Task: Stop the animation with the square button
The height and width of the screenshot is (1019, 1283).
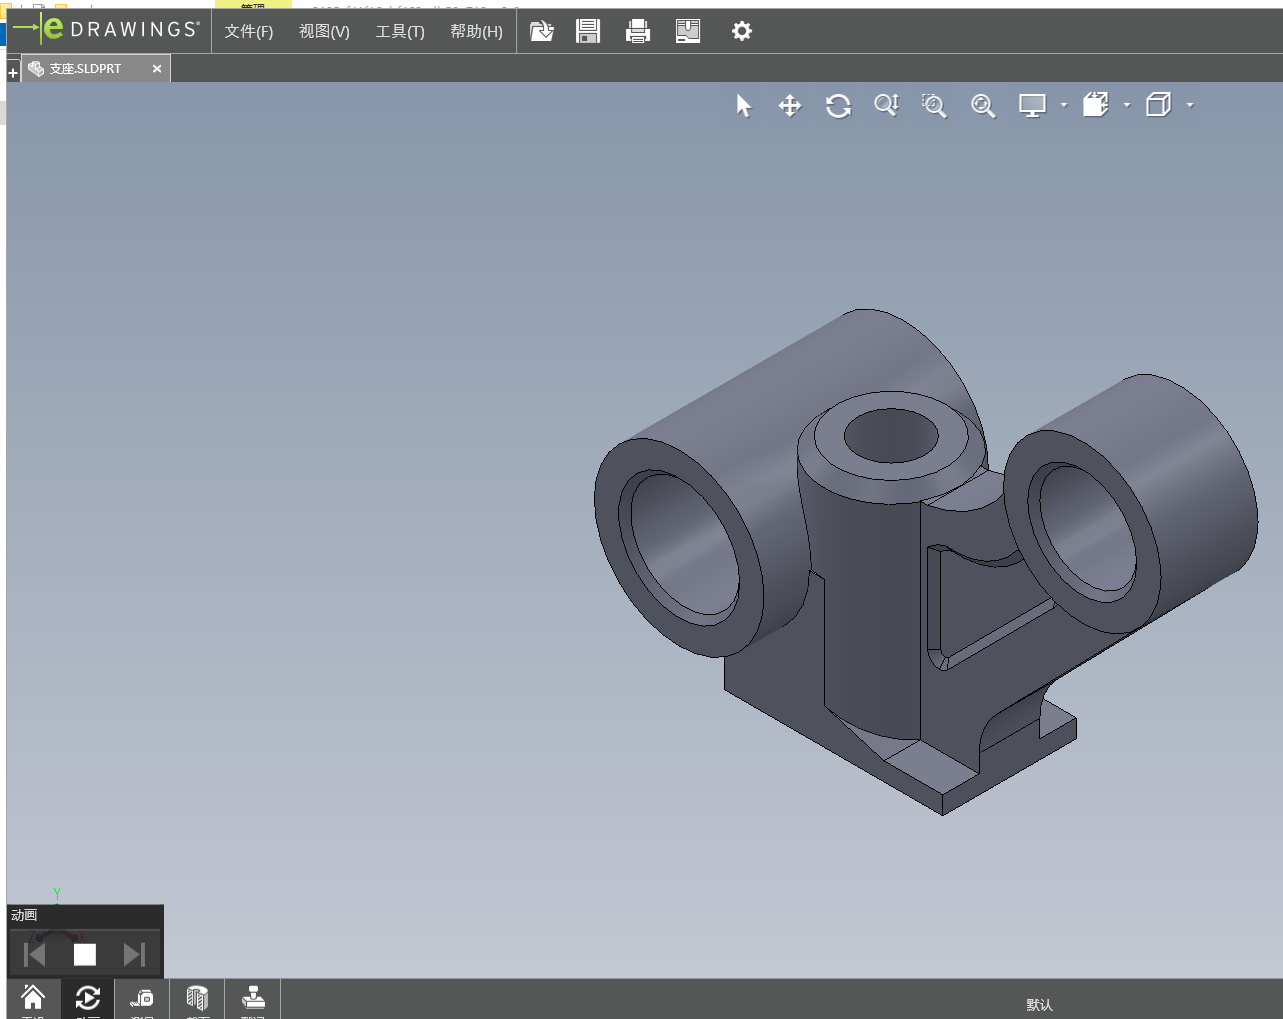Action: (x=85, y=955)
